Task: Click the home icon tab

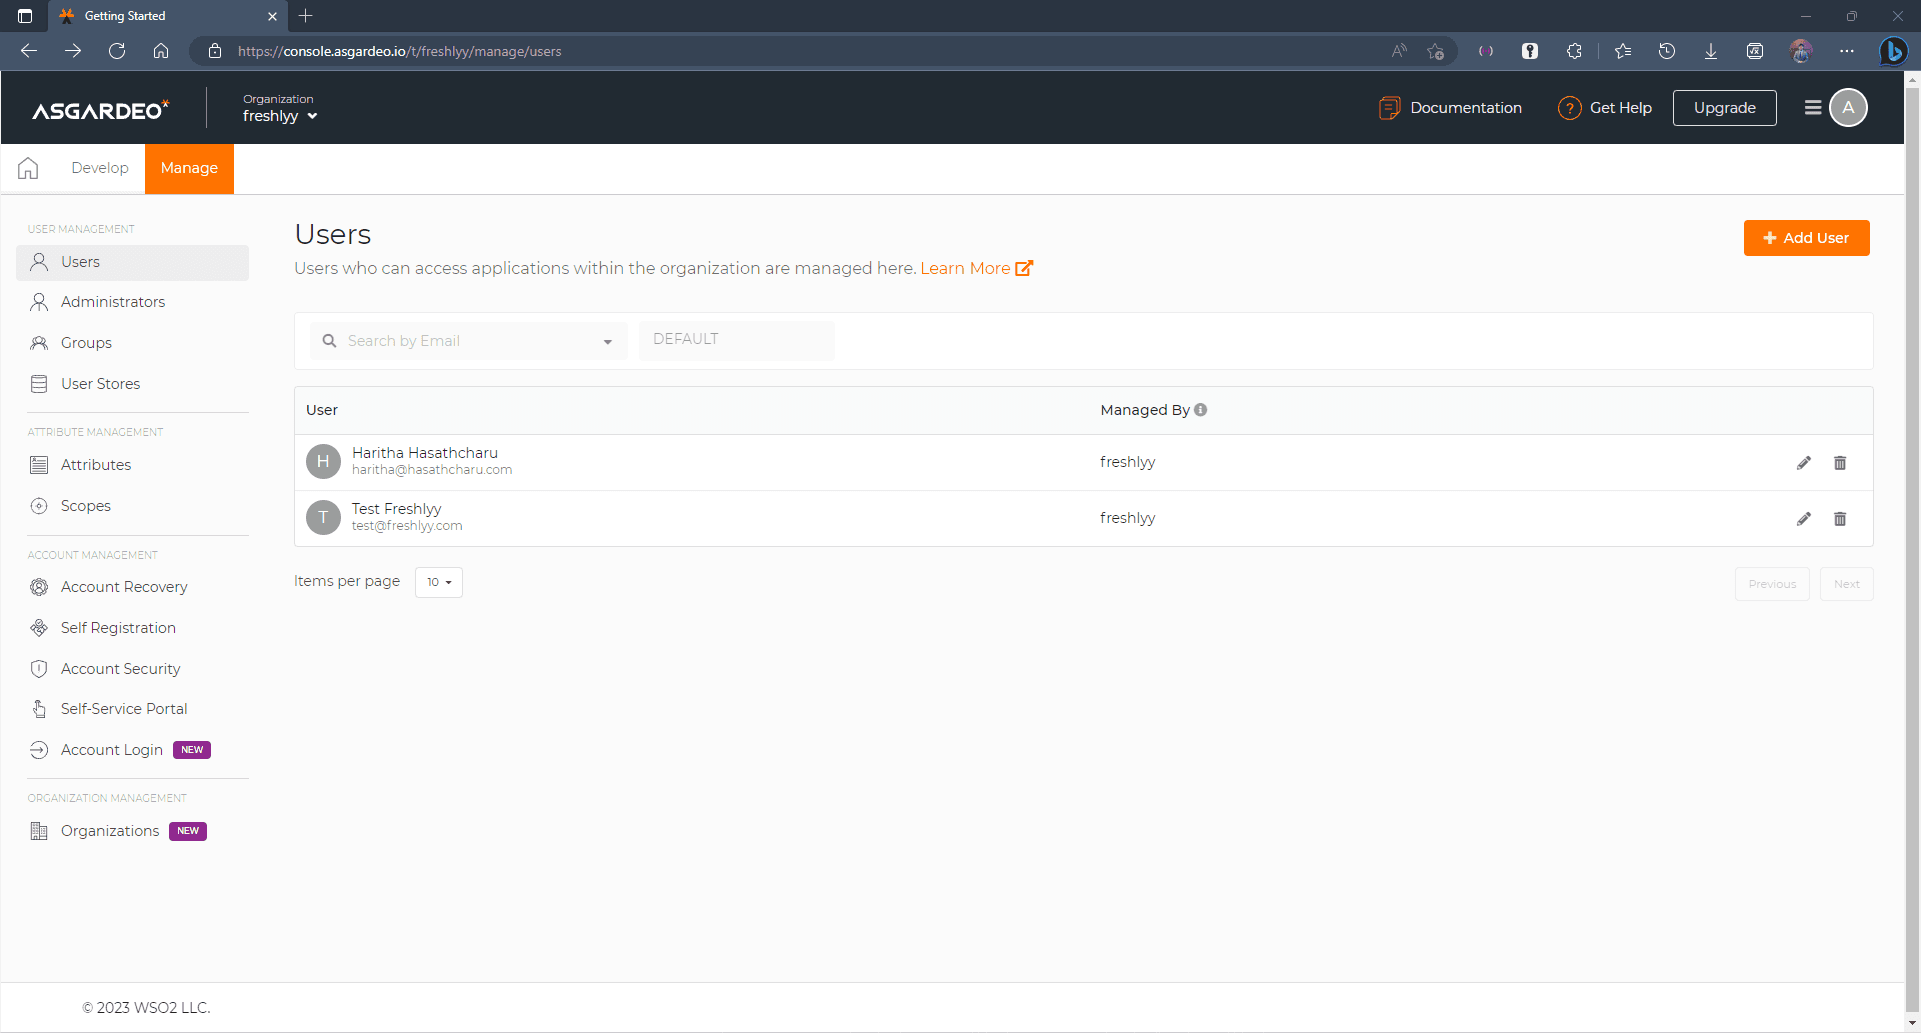Action: tap(28, 168)
